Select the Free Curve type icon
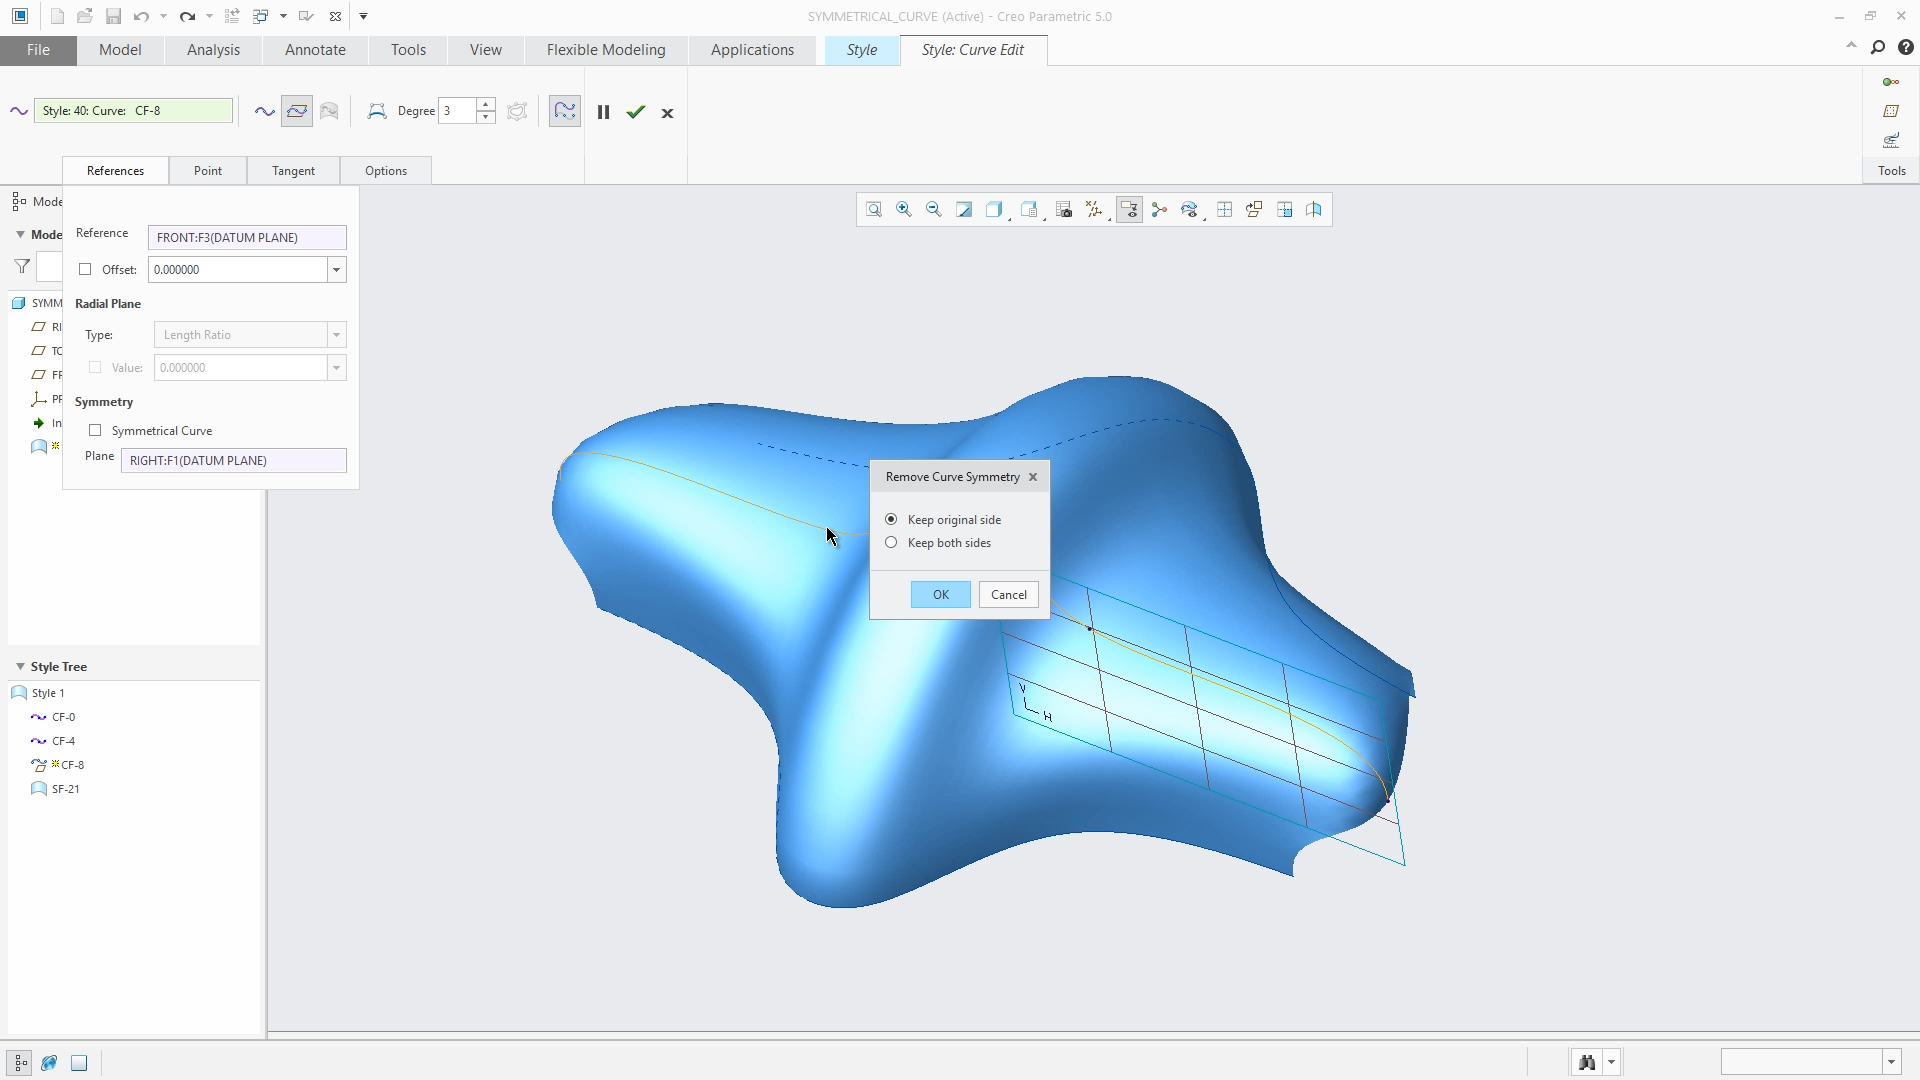1920x1080 pixels. pos(264,112)
